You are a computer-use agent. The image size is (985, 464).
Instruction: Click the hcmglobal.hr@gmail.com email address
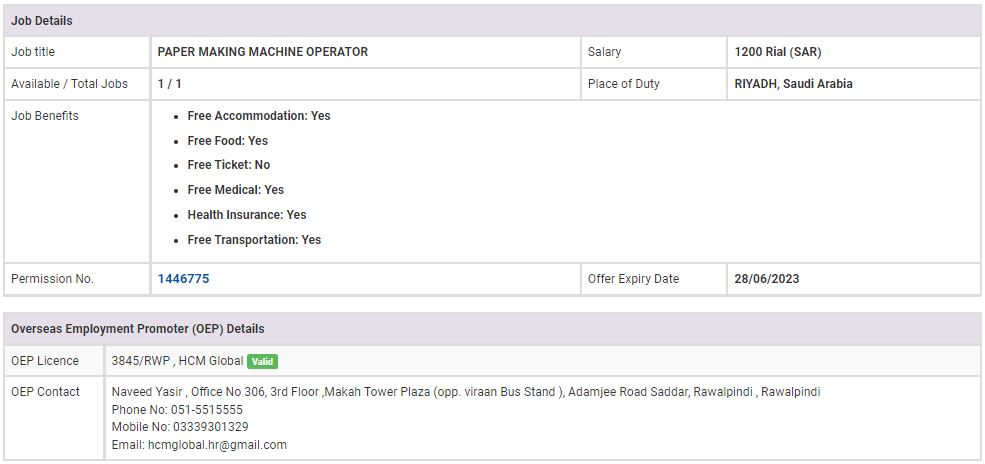click(217, 445)
